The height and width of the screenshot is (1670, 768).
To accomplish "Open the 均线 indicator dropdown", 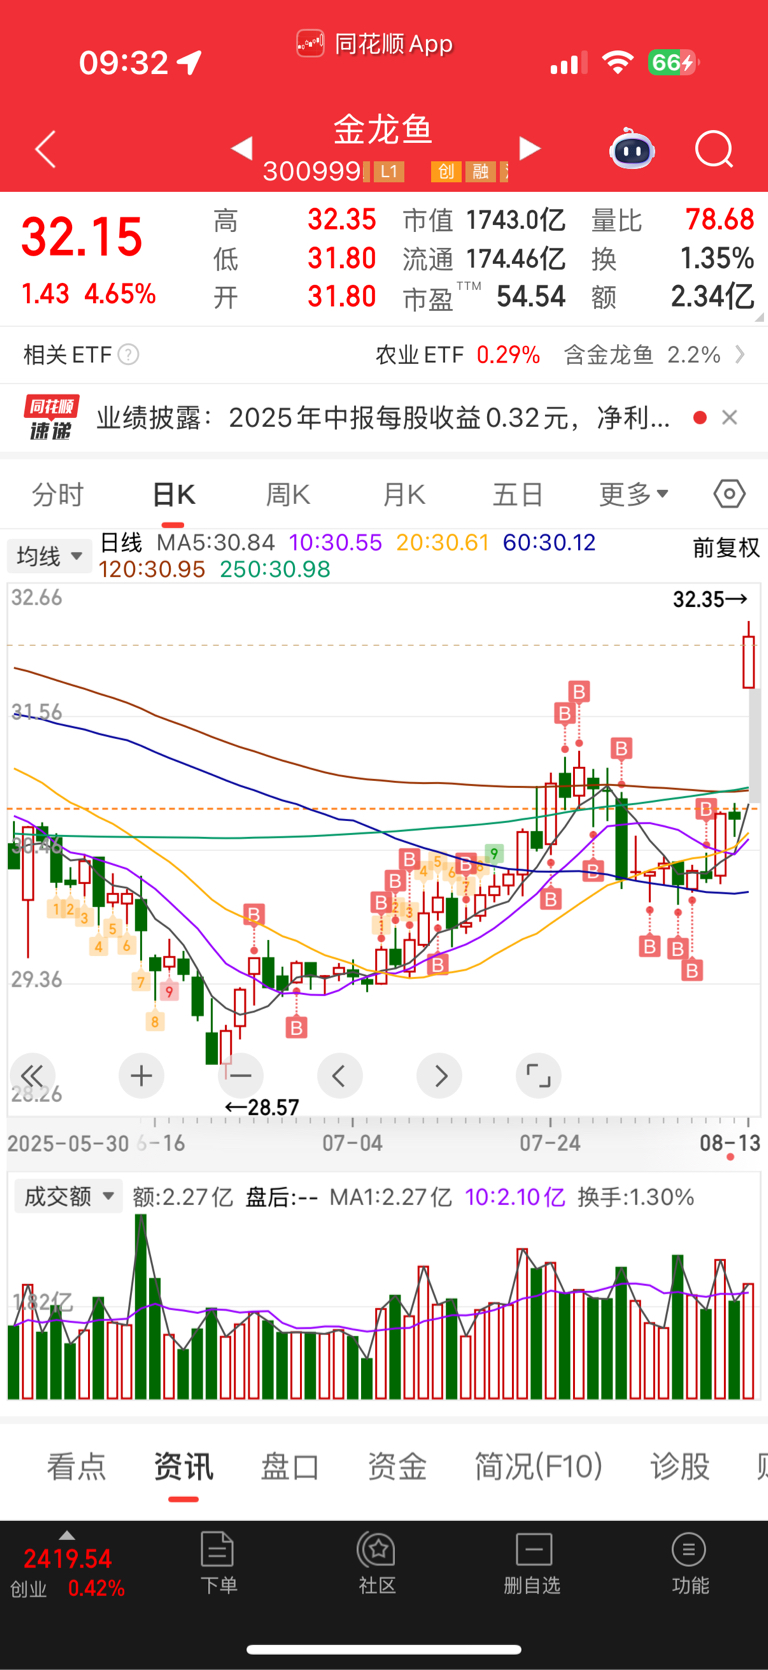I will (49, 556).
